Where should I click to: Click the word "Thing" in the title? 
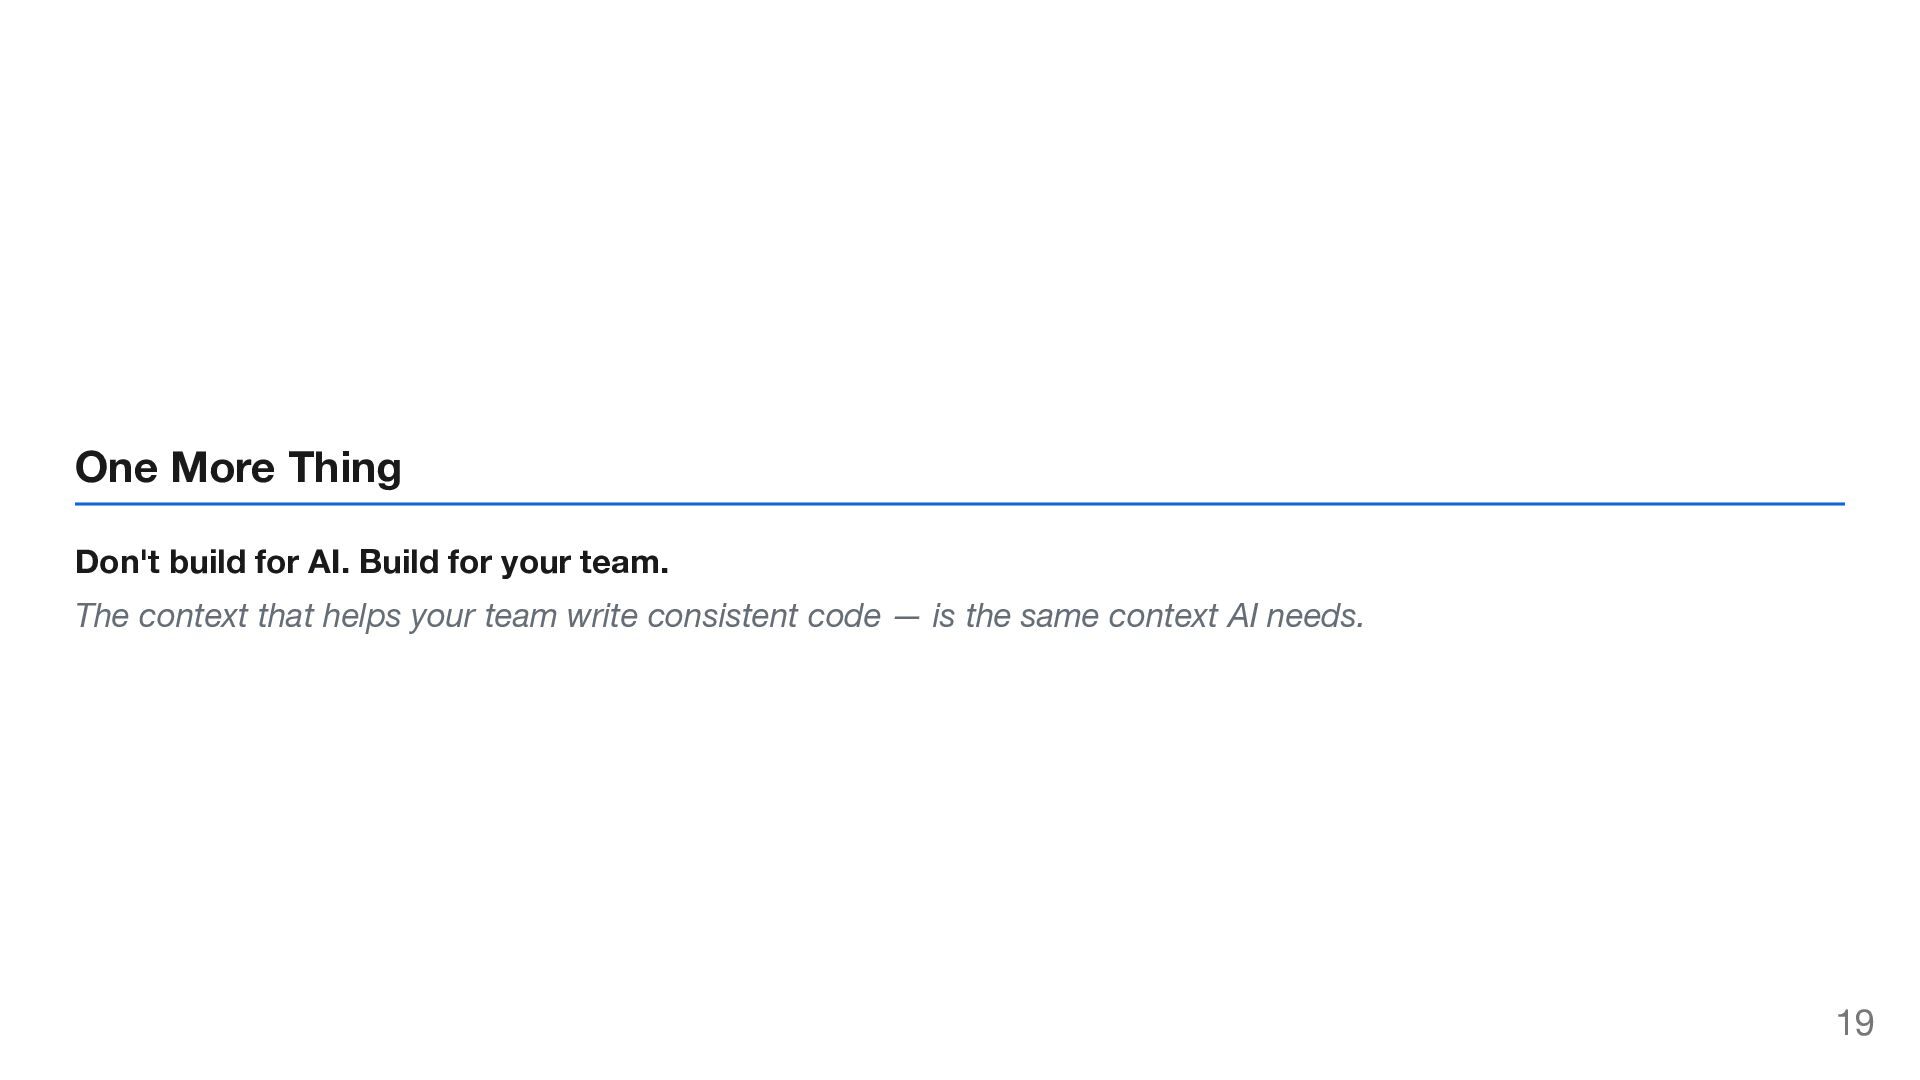344,467
